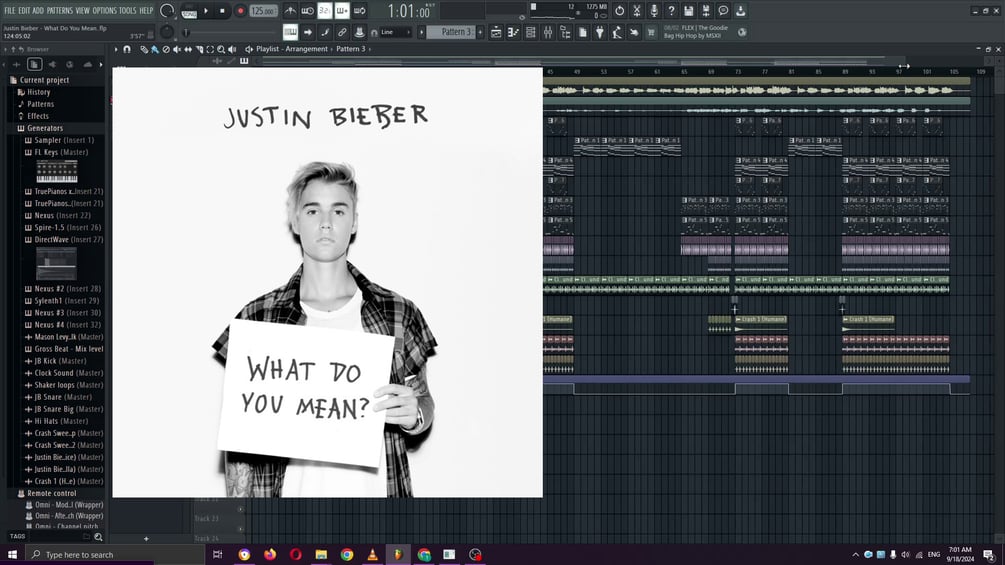
Task: Click the browser search magnifier icon
Action: (x=98, y=537)
